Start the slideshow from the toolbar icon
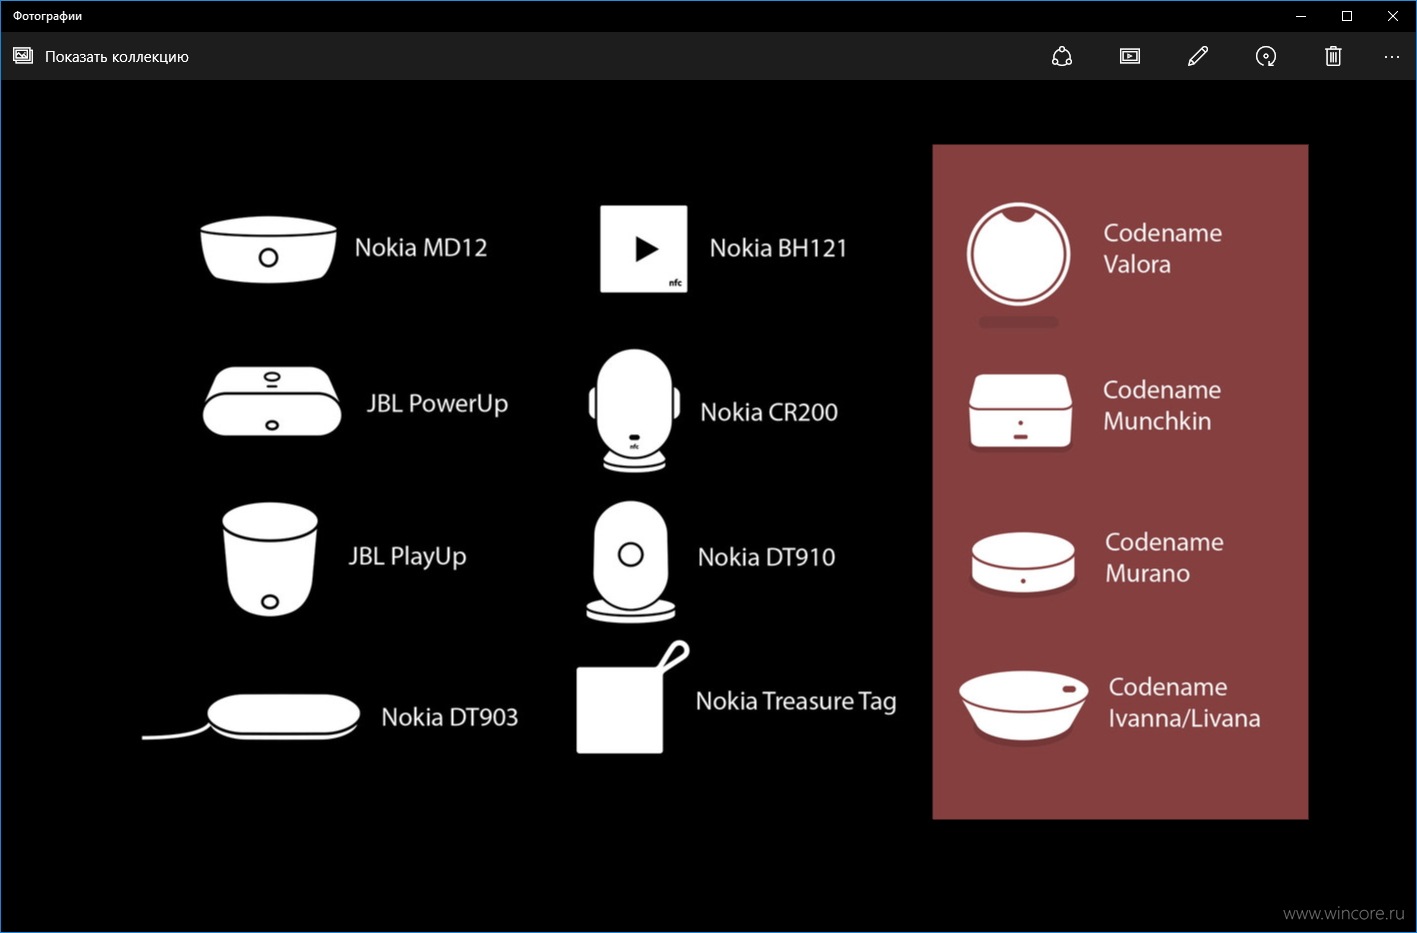 point(1130,56)
